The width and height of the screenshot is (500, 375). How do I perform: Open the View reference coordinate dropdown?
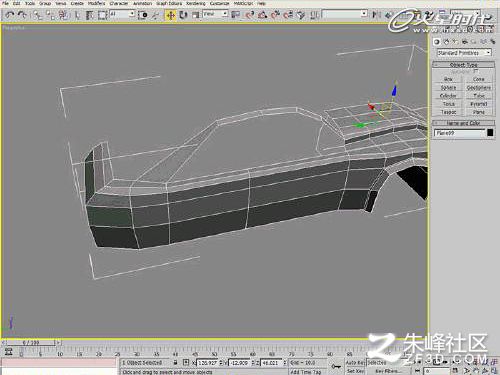(x=215, y=14)
